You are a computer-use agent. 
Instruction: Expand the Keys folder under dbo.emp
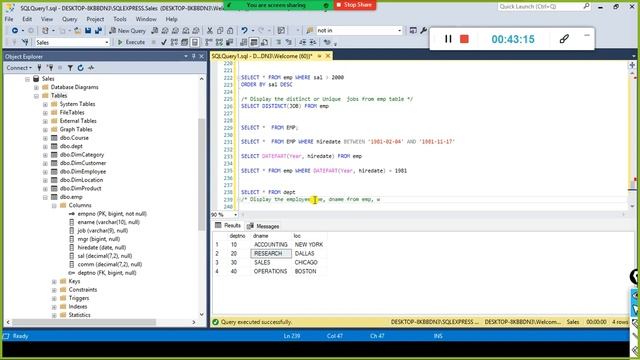pyautogui.click(x=54, y=282)
